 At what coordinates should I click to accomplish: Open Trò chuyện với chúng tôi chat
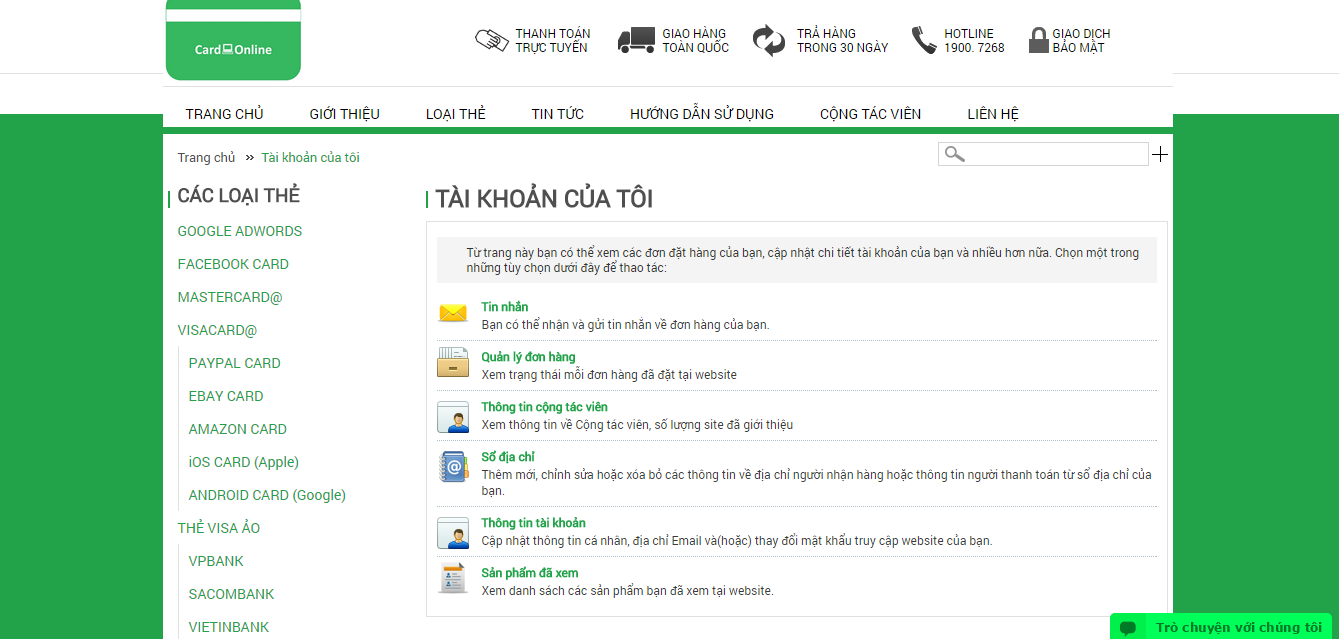coord(1221,627)
